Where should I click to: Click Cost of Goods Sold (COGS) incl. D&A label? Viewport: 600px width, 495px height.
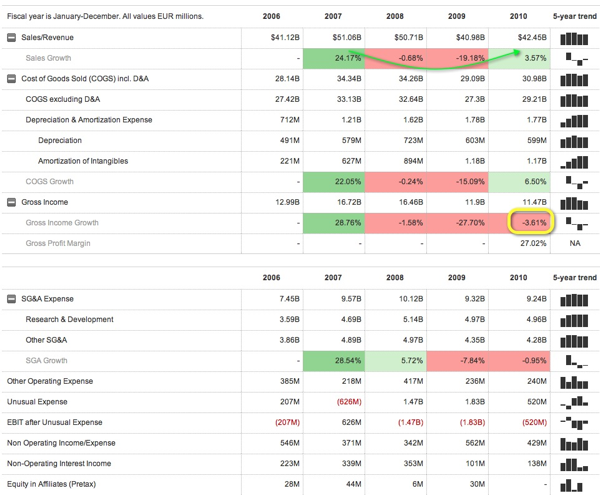point(85,78)
